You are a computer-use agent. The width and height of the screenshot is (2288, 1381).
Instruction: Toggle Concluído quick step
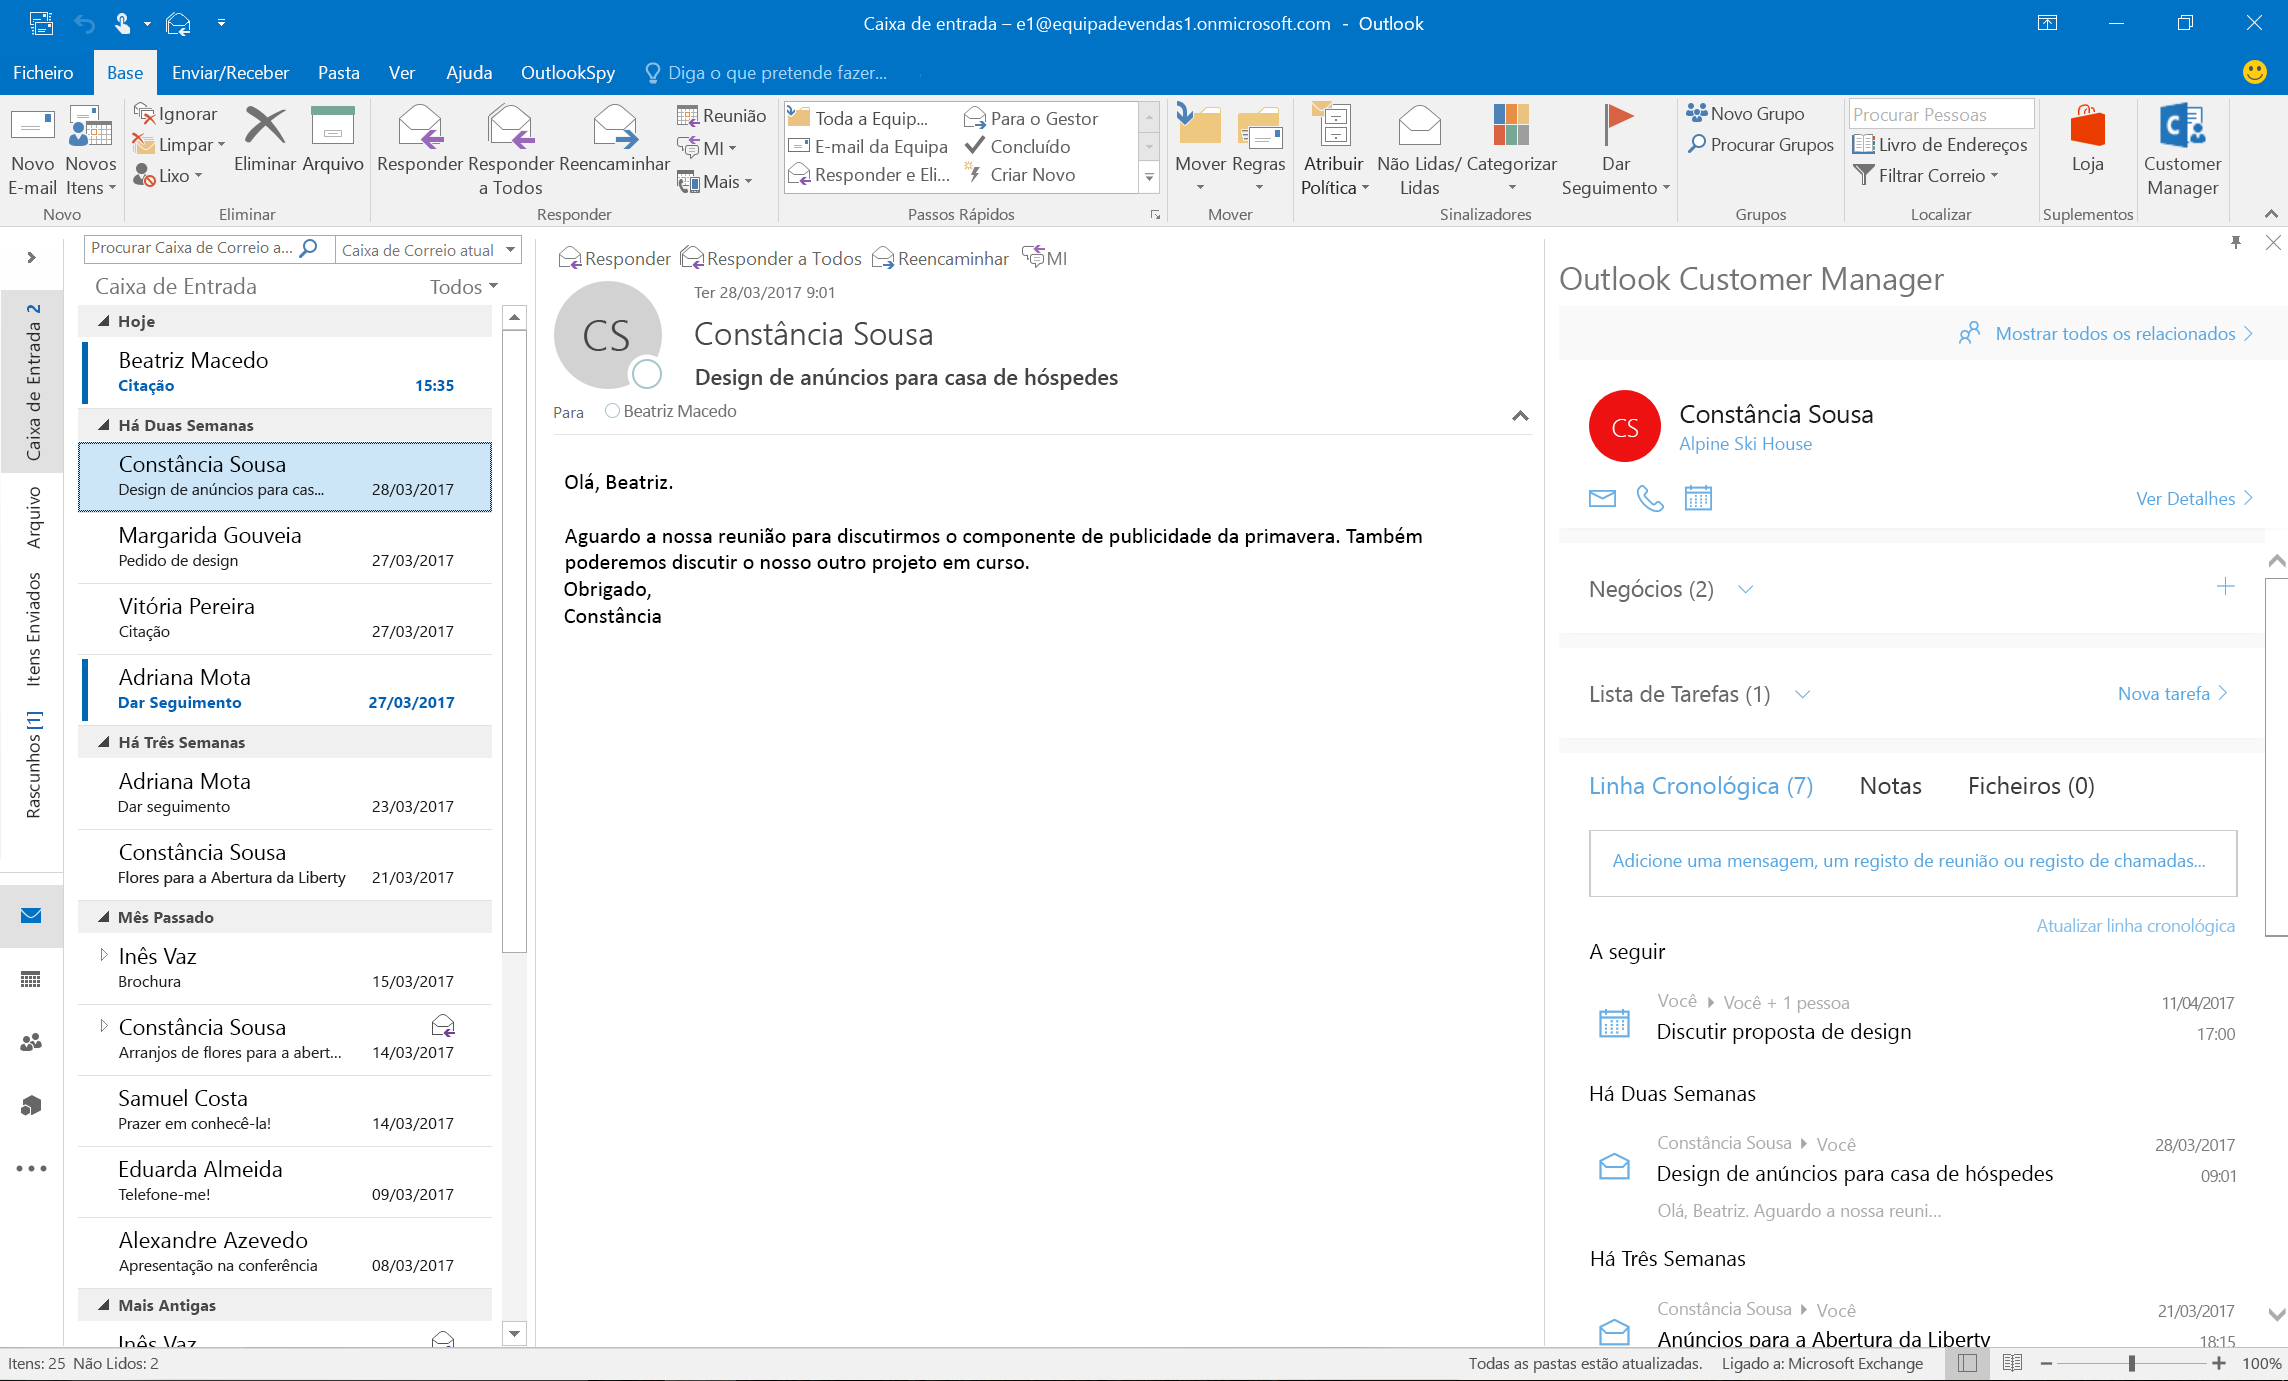pyautogui.click(x=1018, y=146)
